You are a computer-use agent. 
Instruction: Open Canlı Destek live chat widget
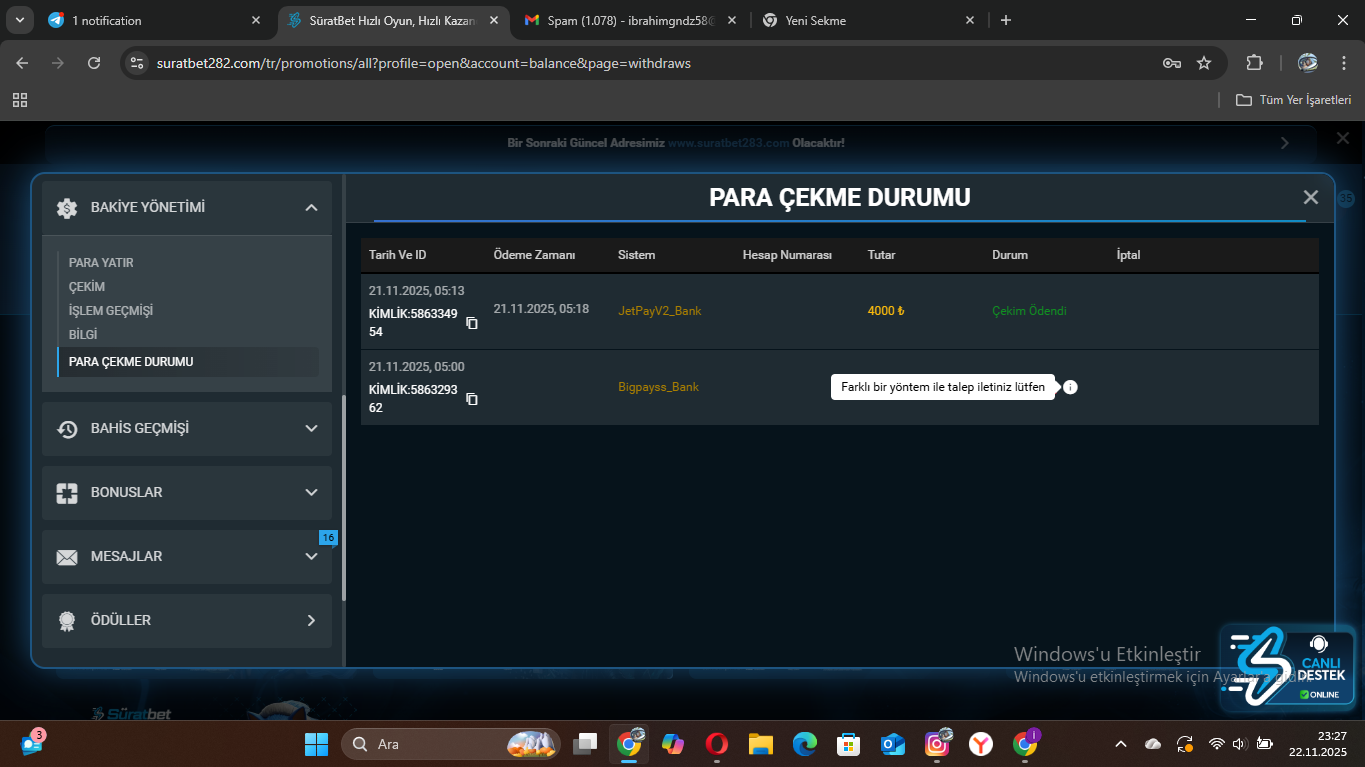tap(1287, 668)
